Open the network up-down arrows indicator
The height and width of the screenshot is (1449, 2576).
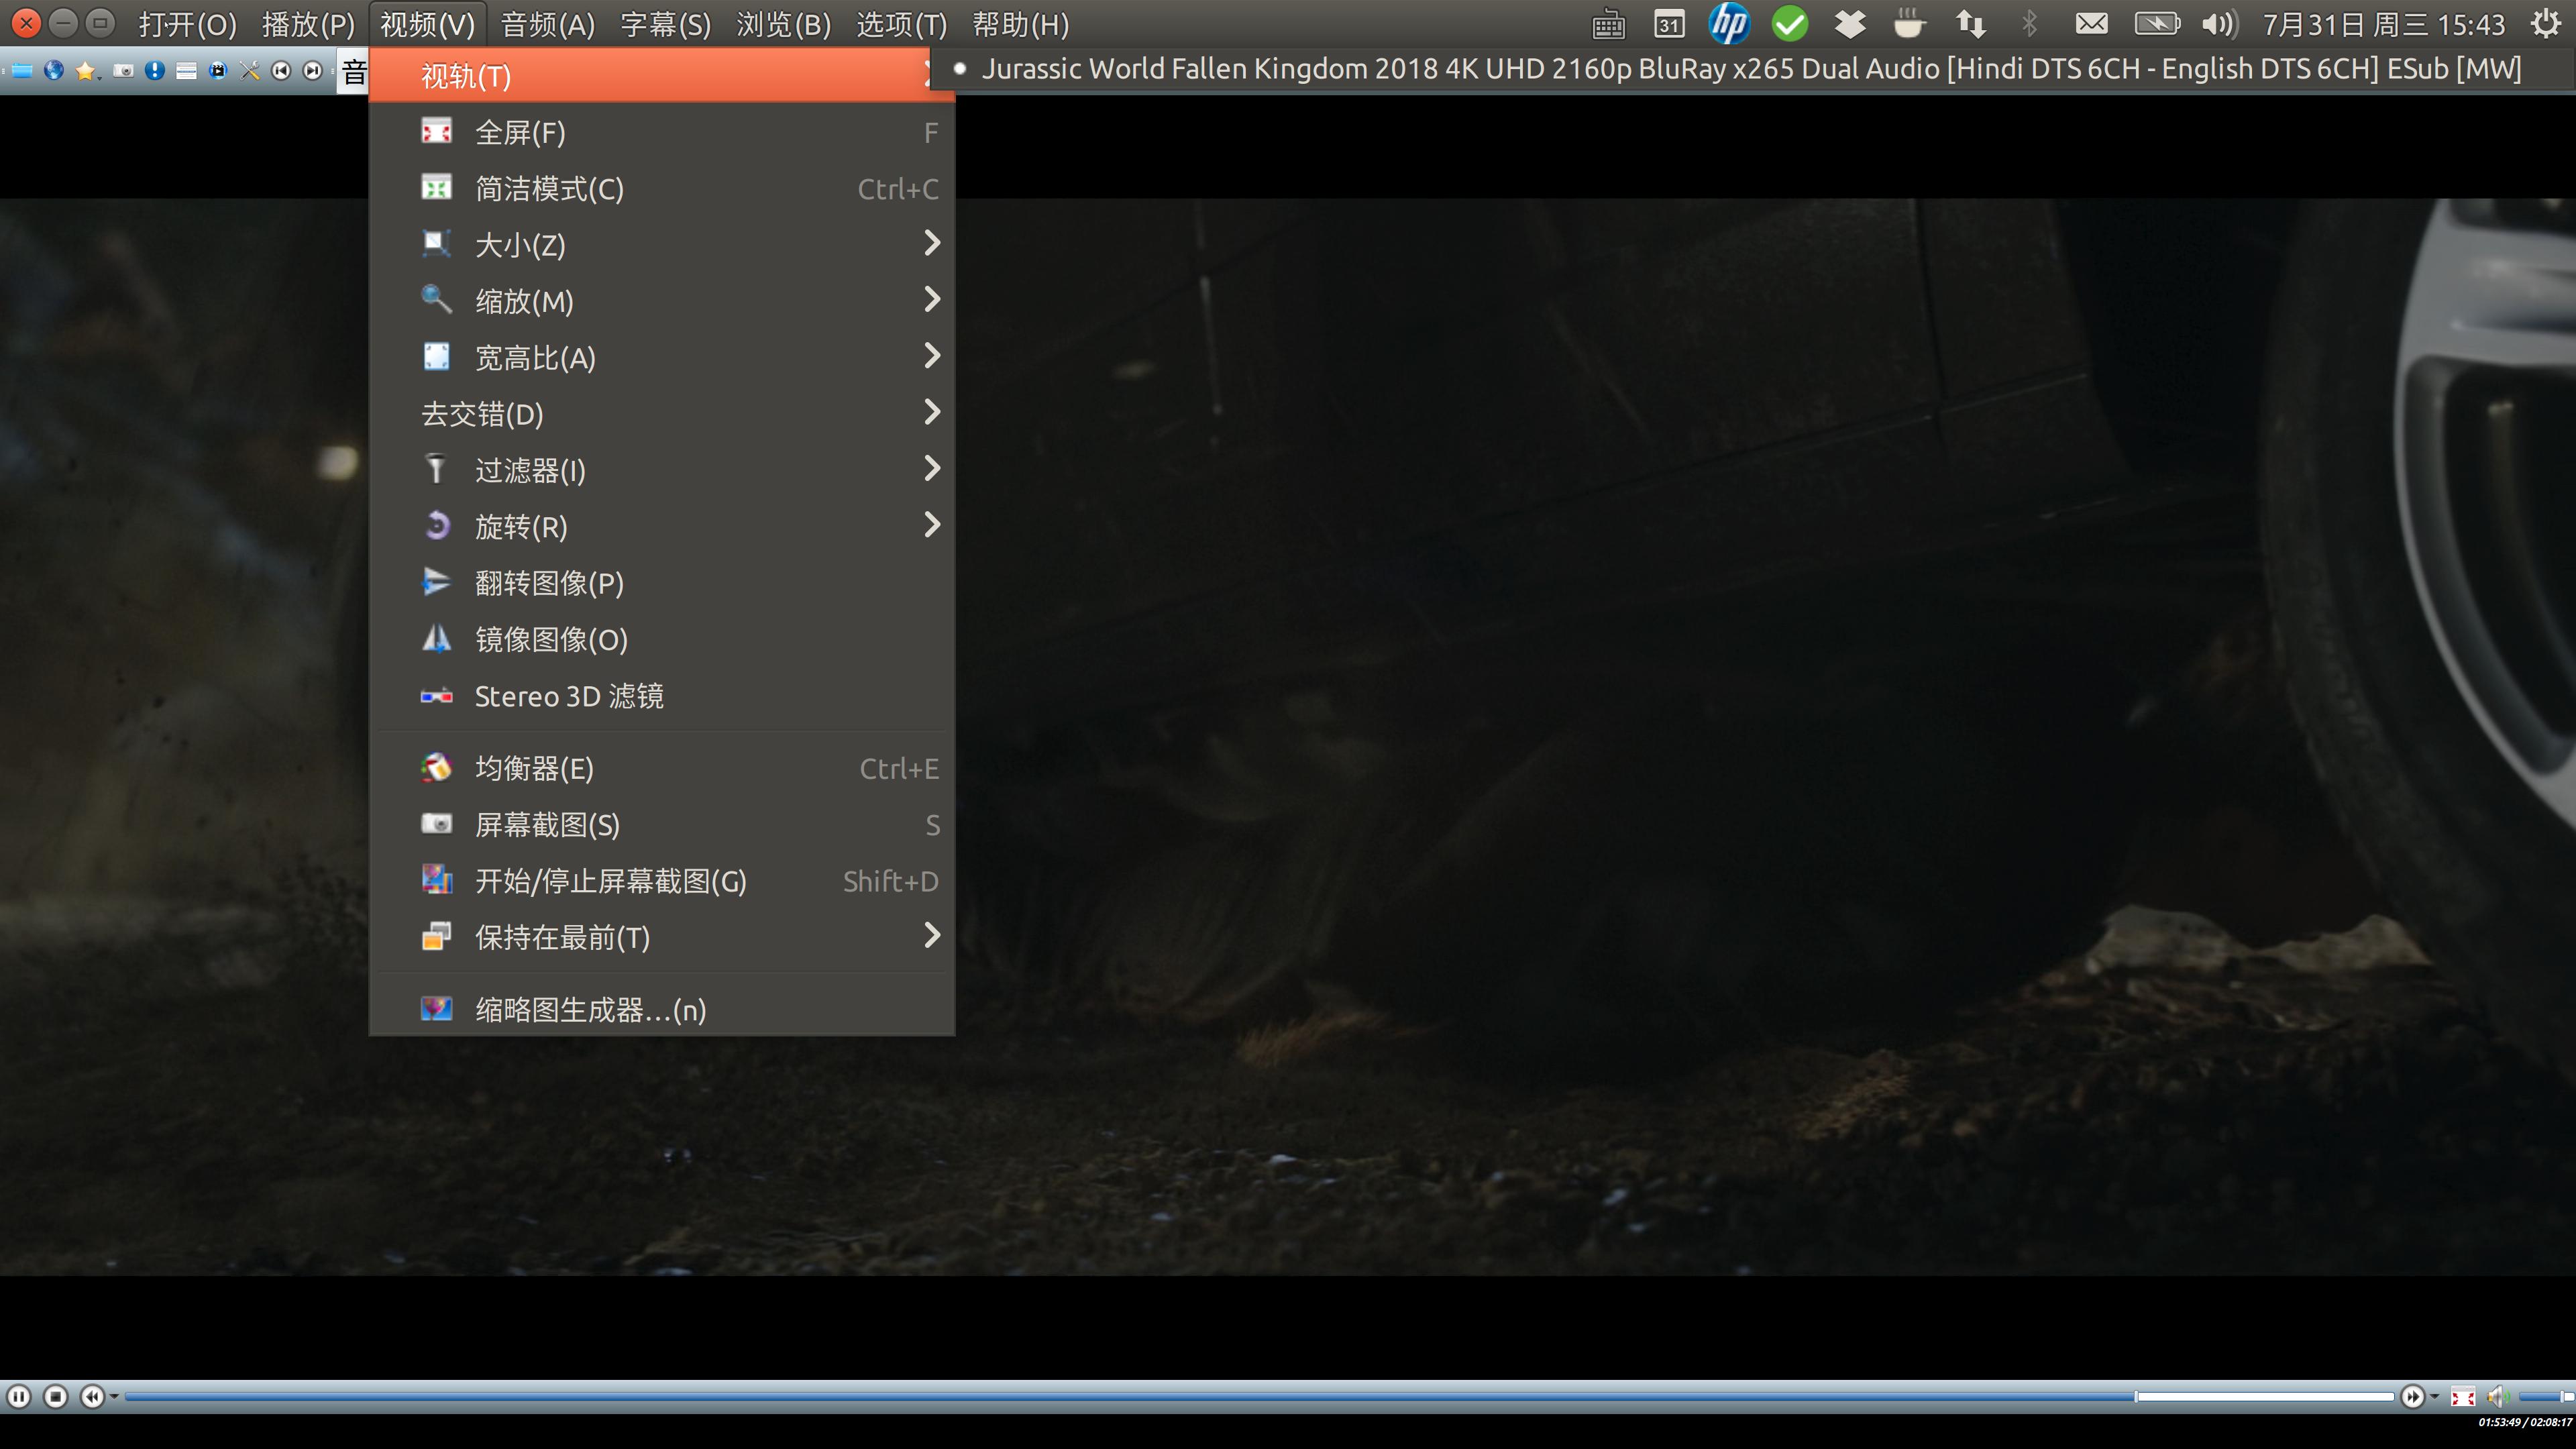(x=1970, y=24)
